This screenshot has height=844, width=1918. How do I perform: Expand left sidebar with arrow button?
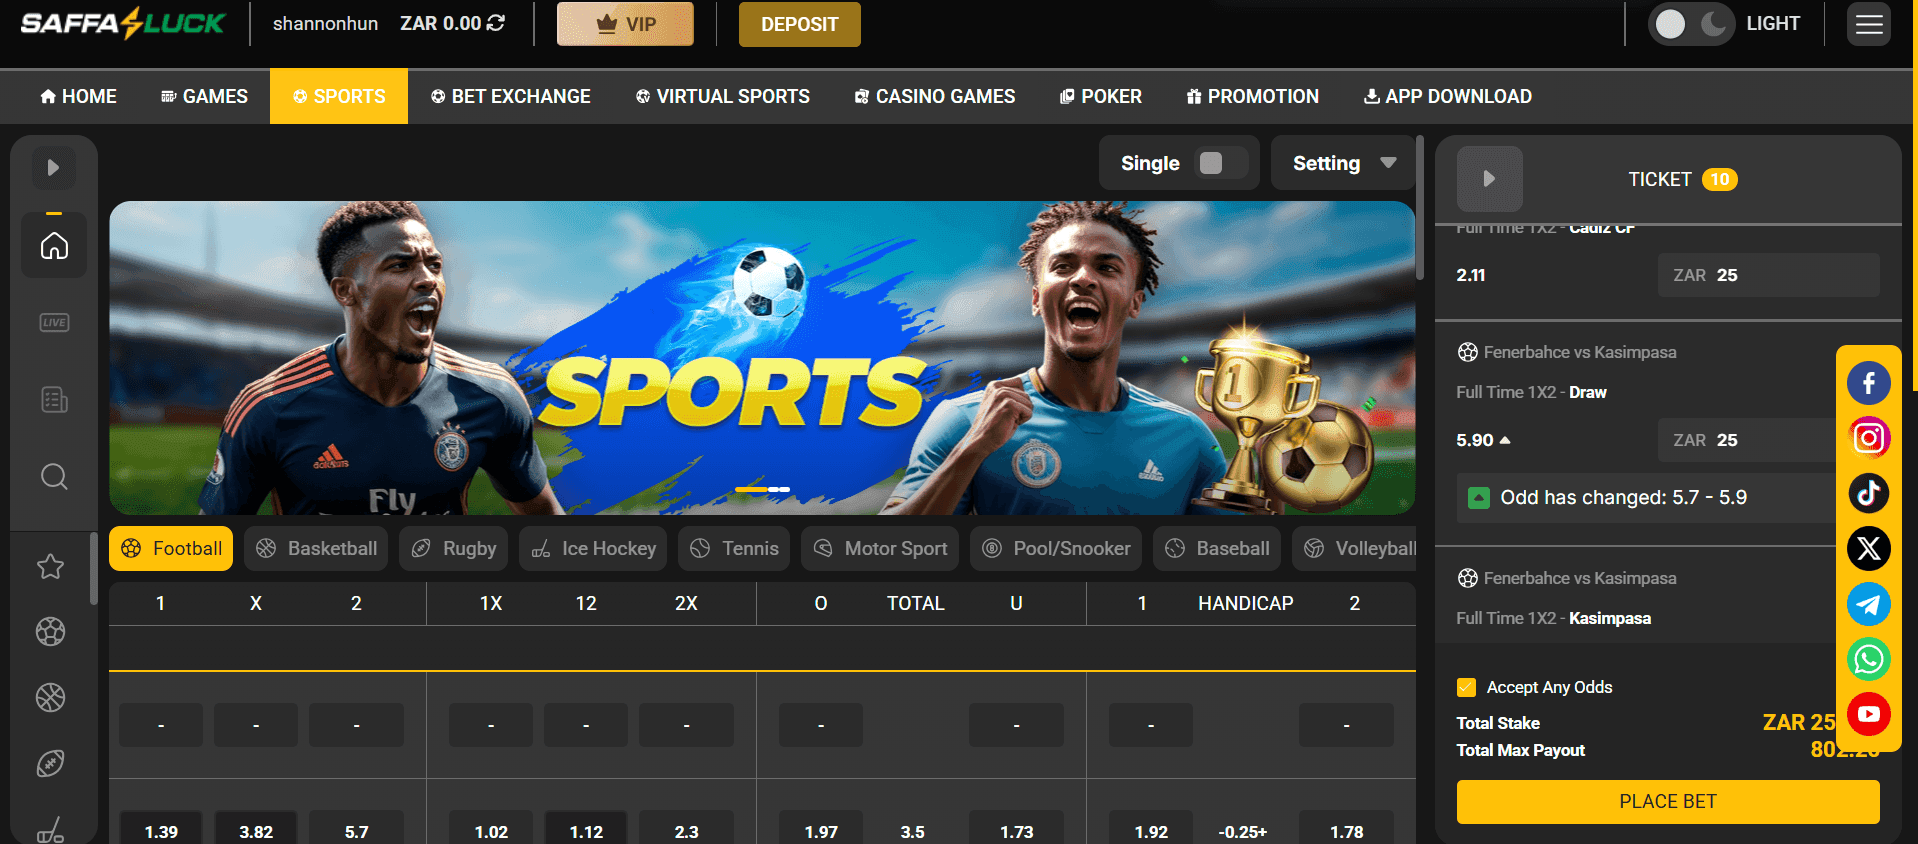tap(54, 168)
